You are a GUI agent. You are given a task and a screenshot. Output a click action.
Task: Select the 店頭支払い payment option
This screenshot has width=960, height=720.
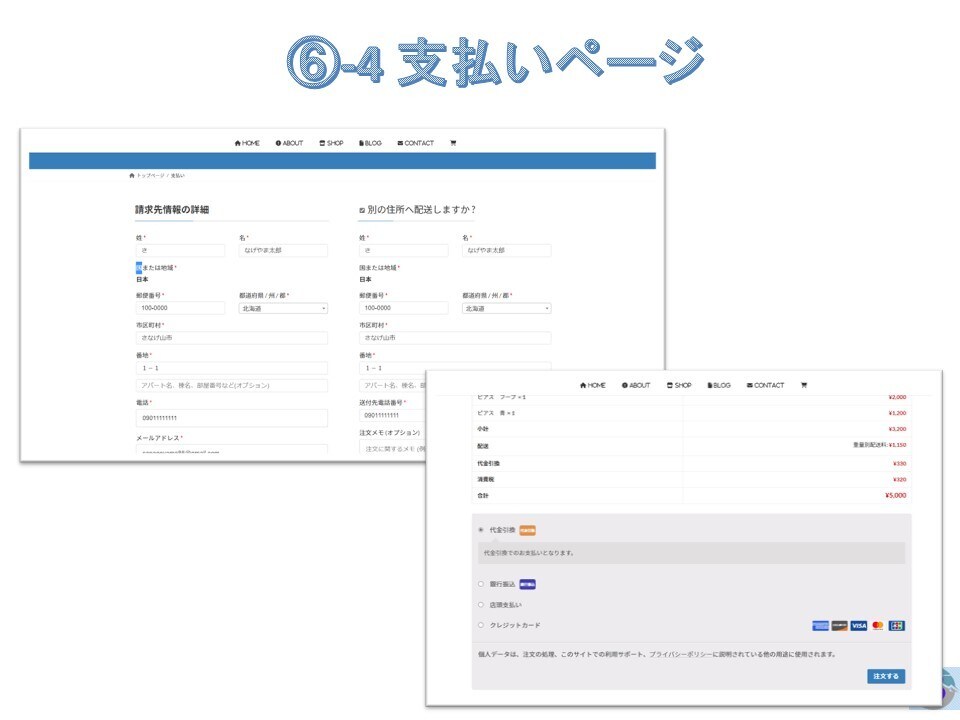(481, 605)
